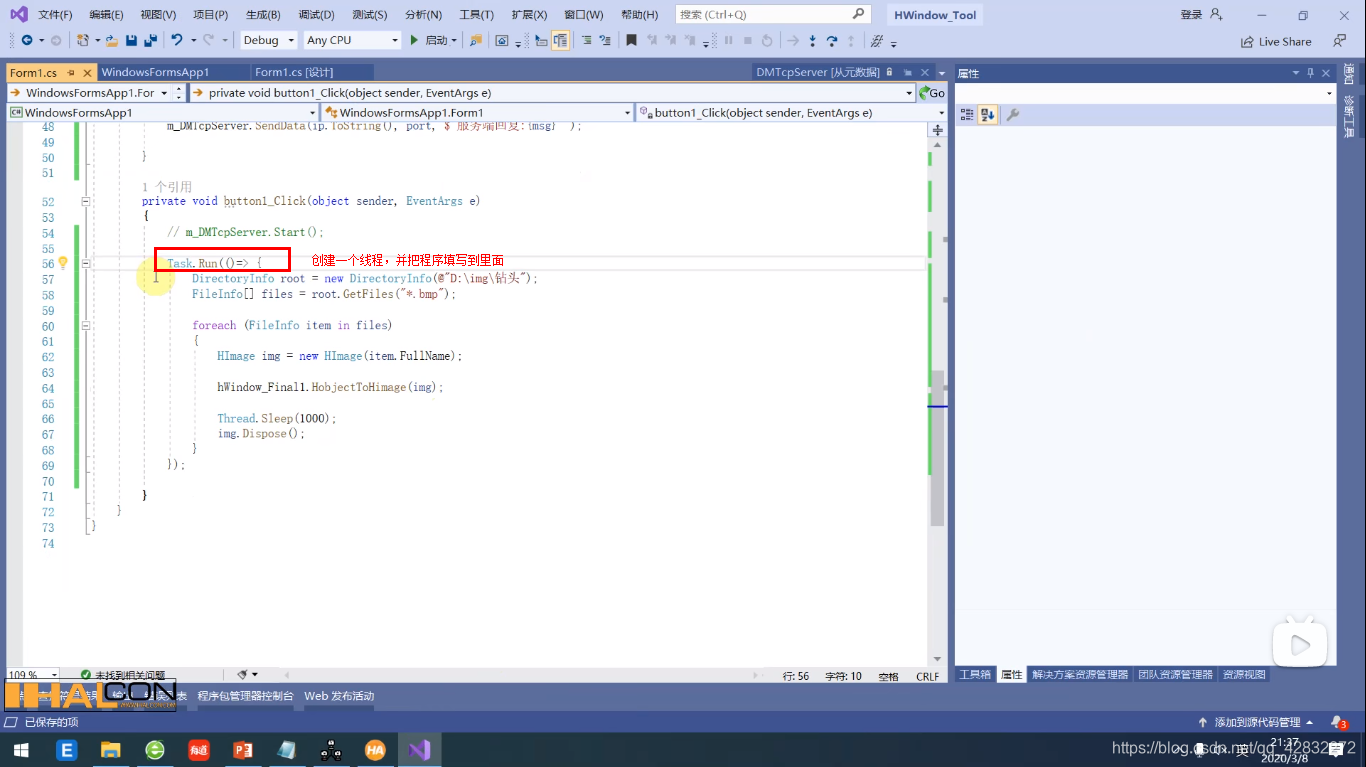Open the 工具箱 tab
This screenshot has height=767, width=1366.
tap(974, 675)
